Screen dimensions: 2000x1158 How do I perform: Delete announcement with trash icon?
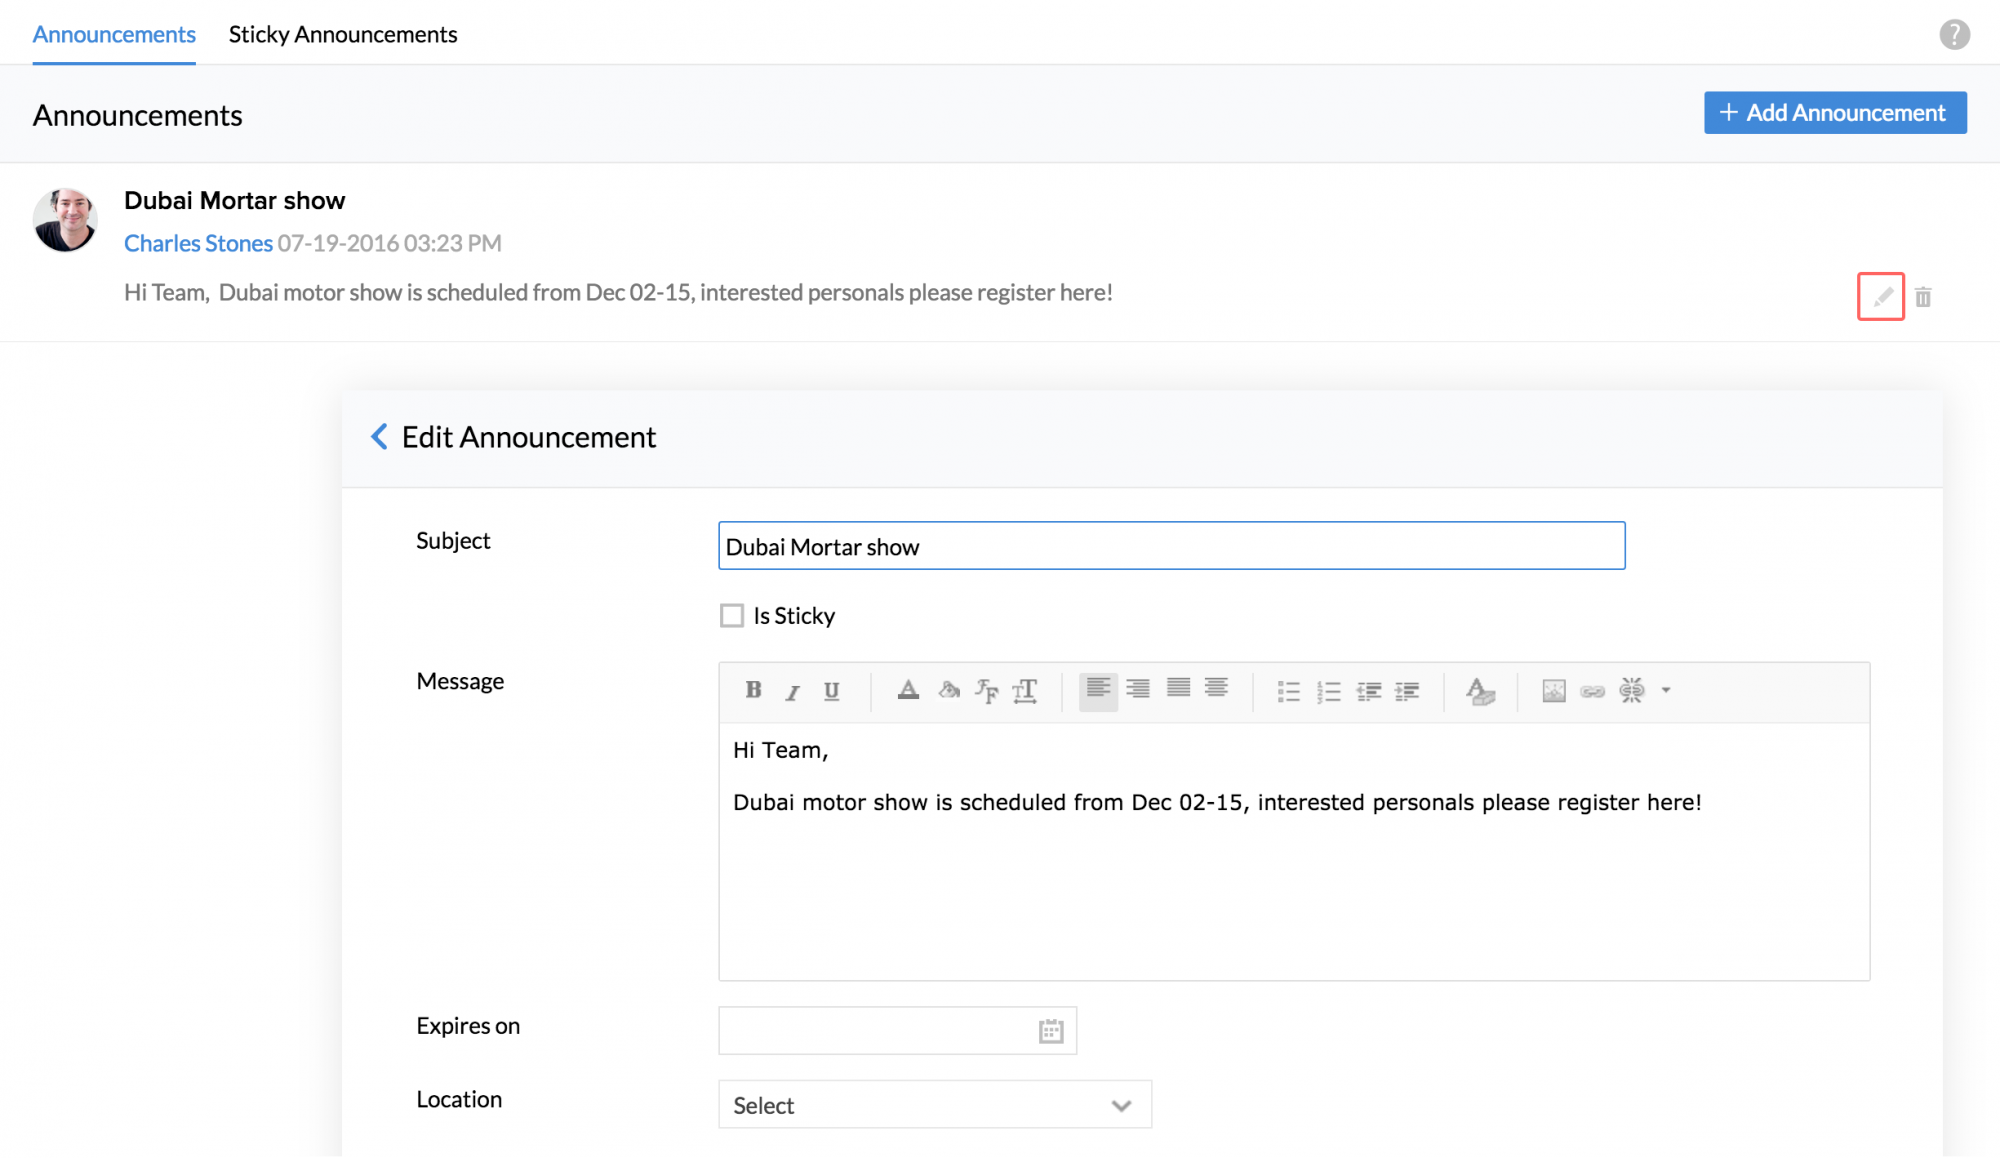[1923, 297]
